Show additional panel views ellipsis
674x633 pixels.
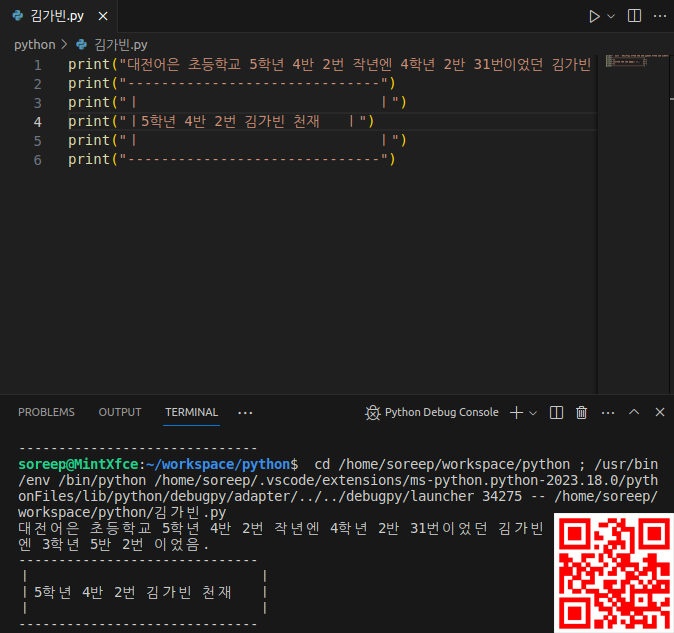pyautogui.click(x=245, y=412)
